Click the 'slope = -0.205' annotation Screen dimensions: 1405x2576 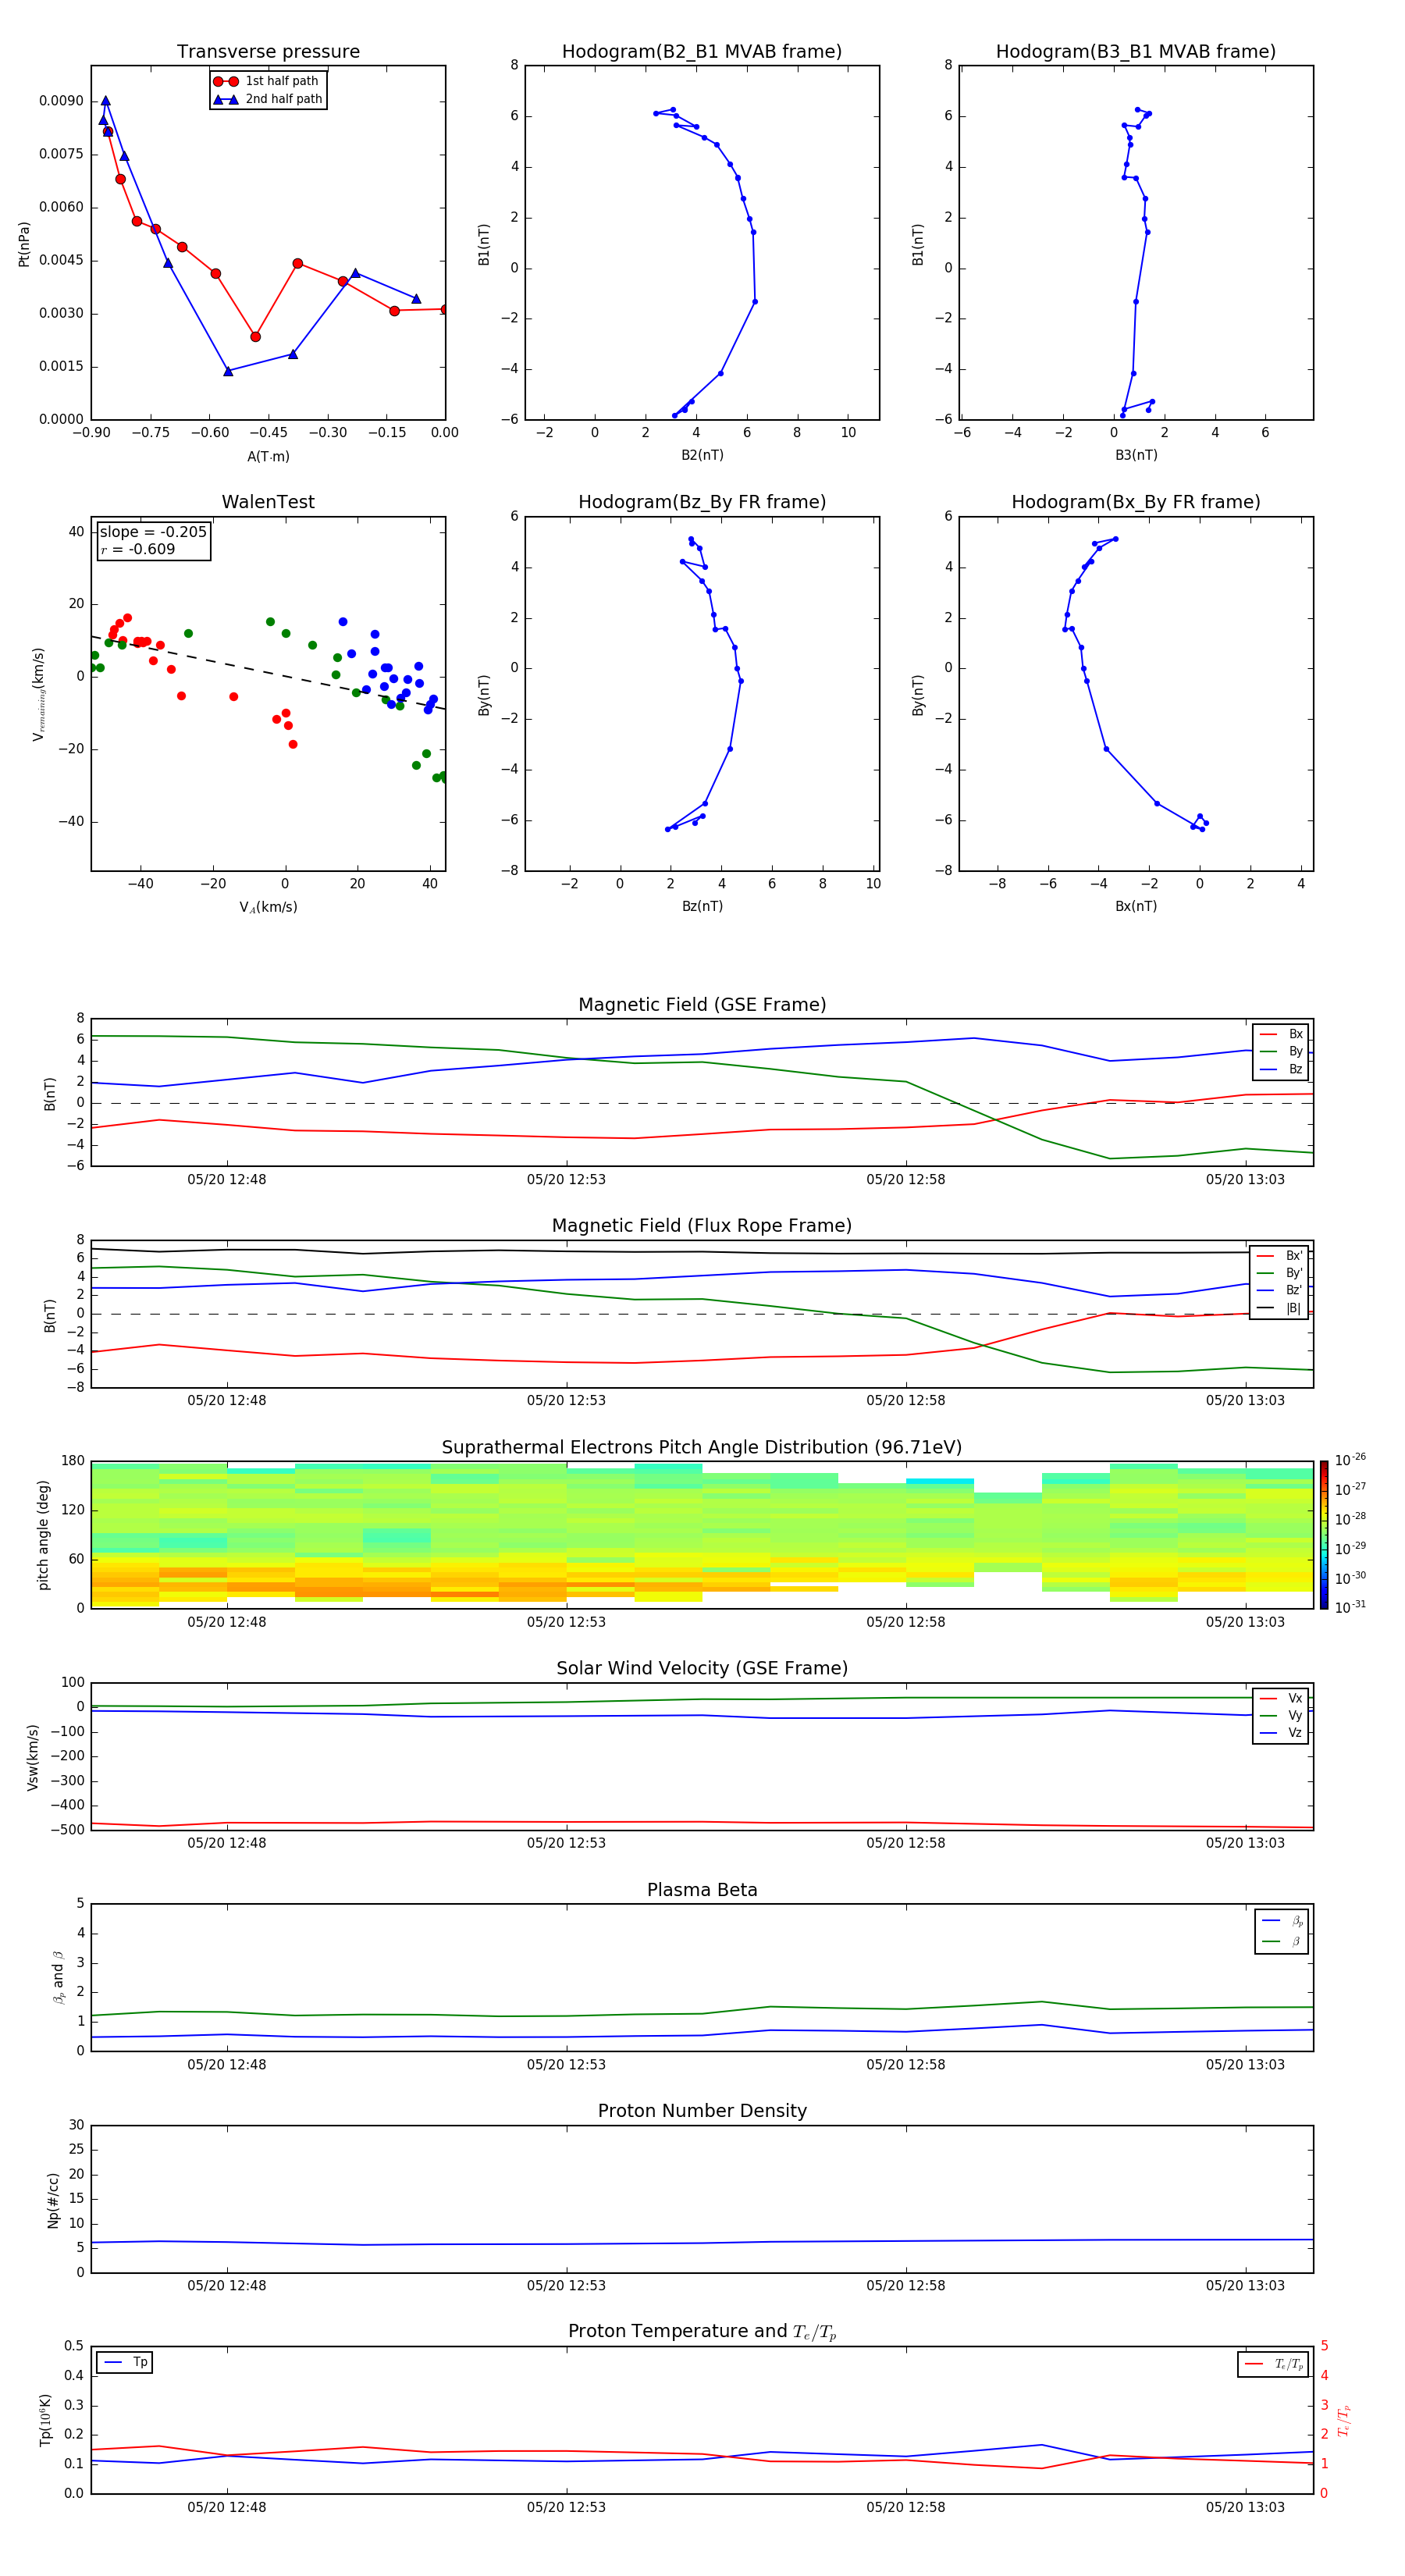153,532
